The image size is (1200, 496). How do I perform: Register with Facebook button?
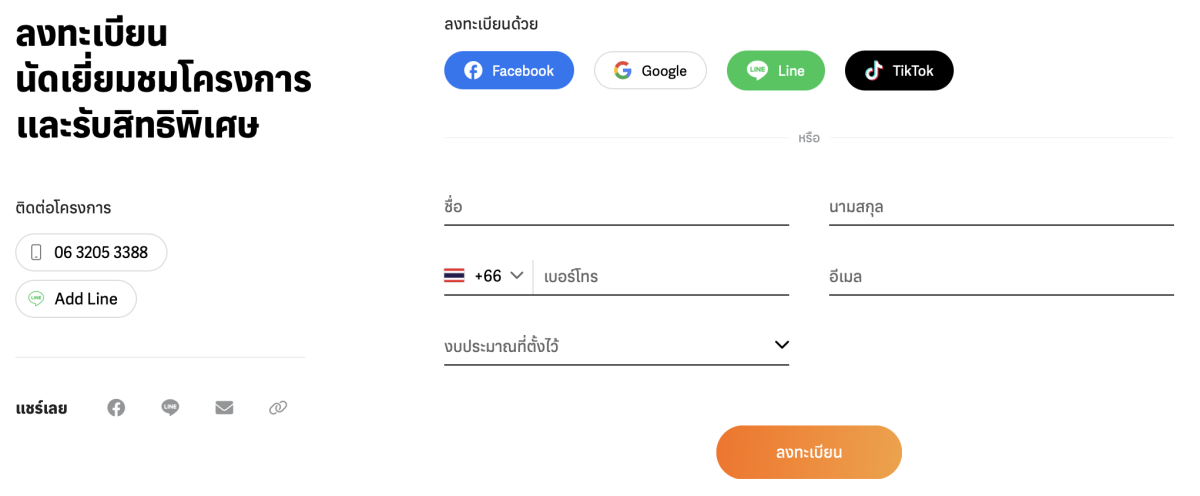pos(509,71)
